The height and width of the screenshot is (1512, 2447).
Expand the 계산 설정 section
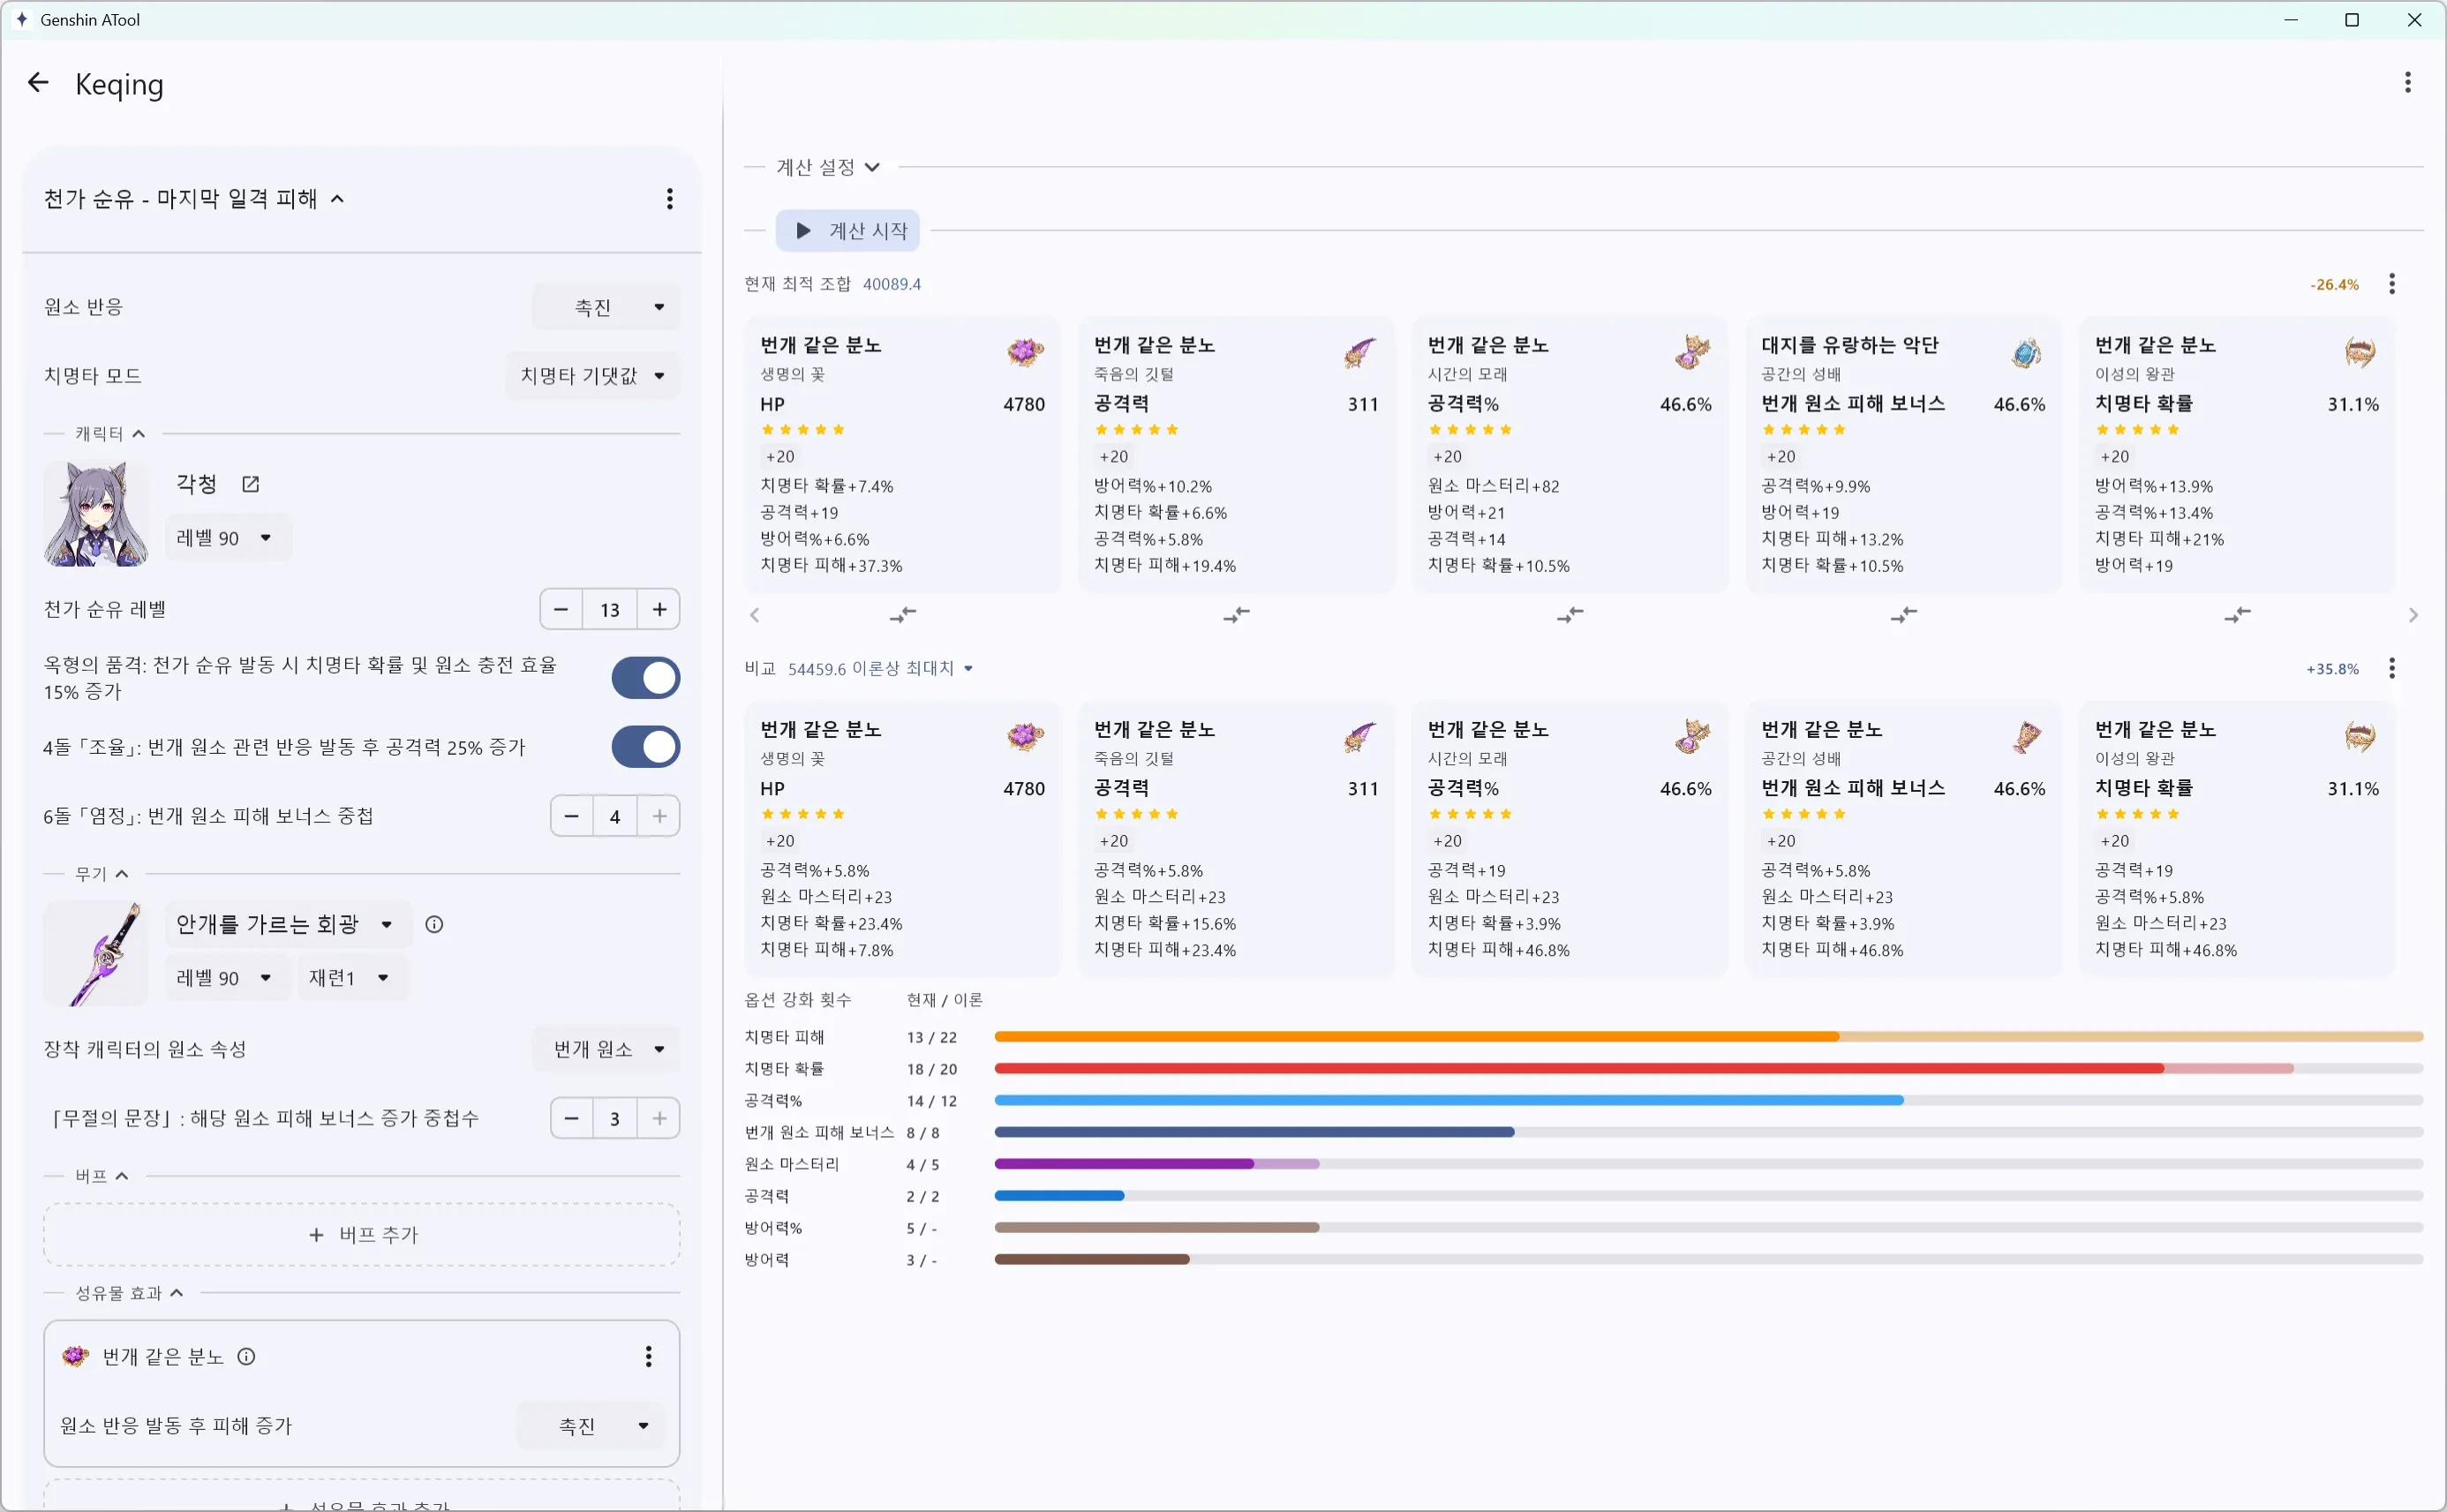828,167
